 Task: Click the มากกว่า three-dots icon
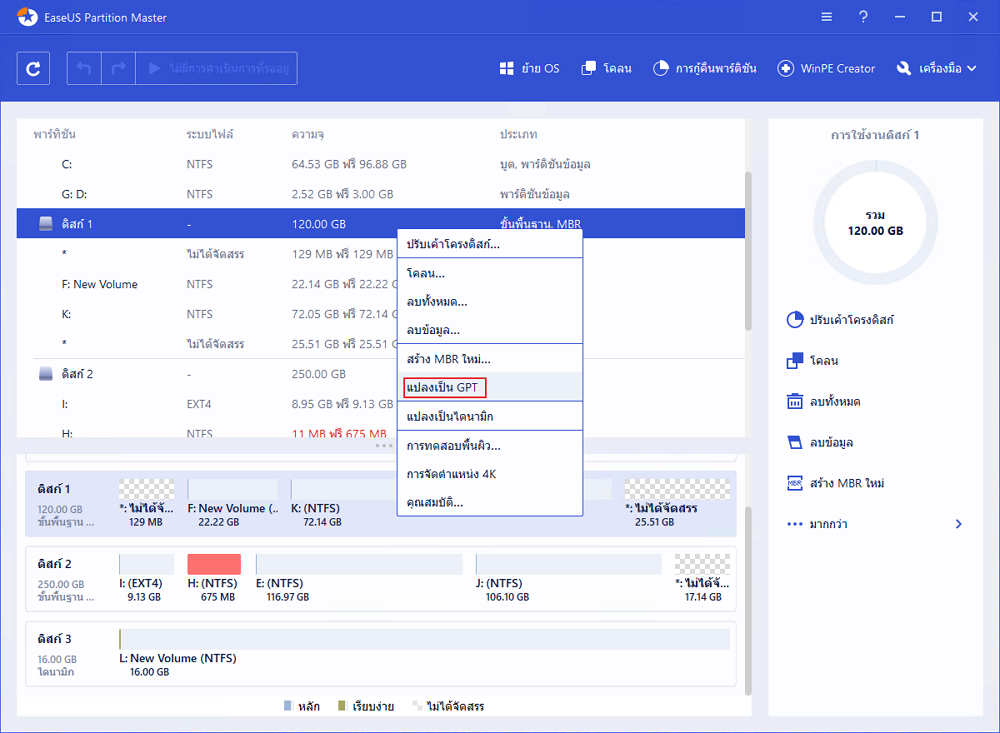(x=795, y=524)
